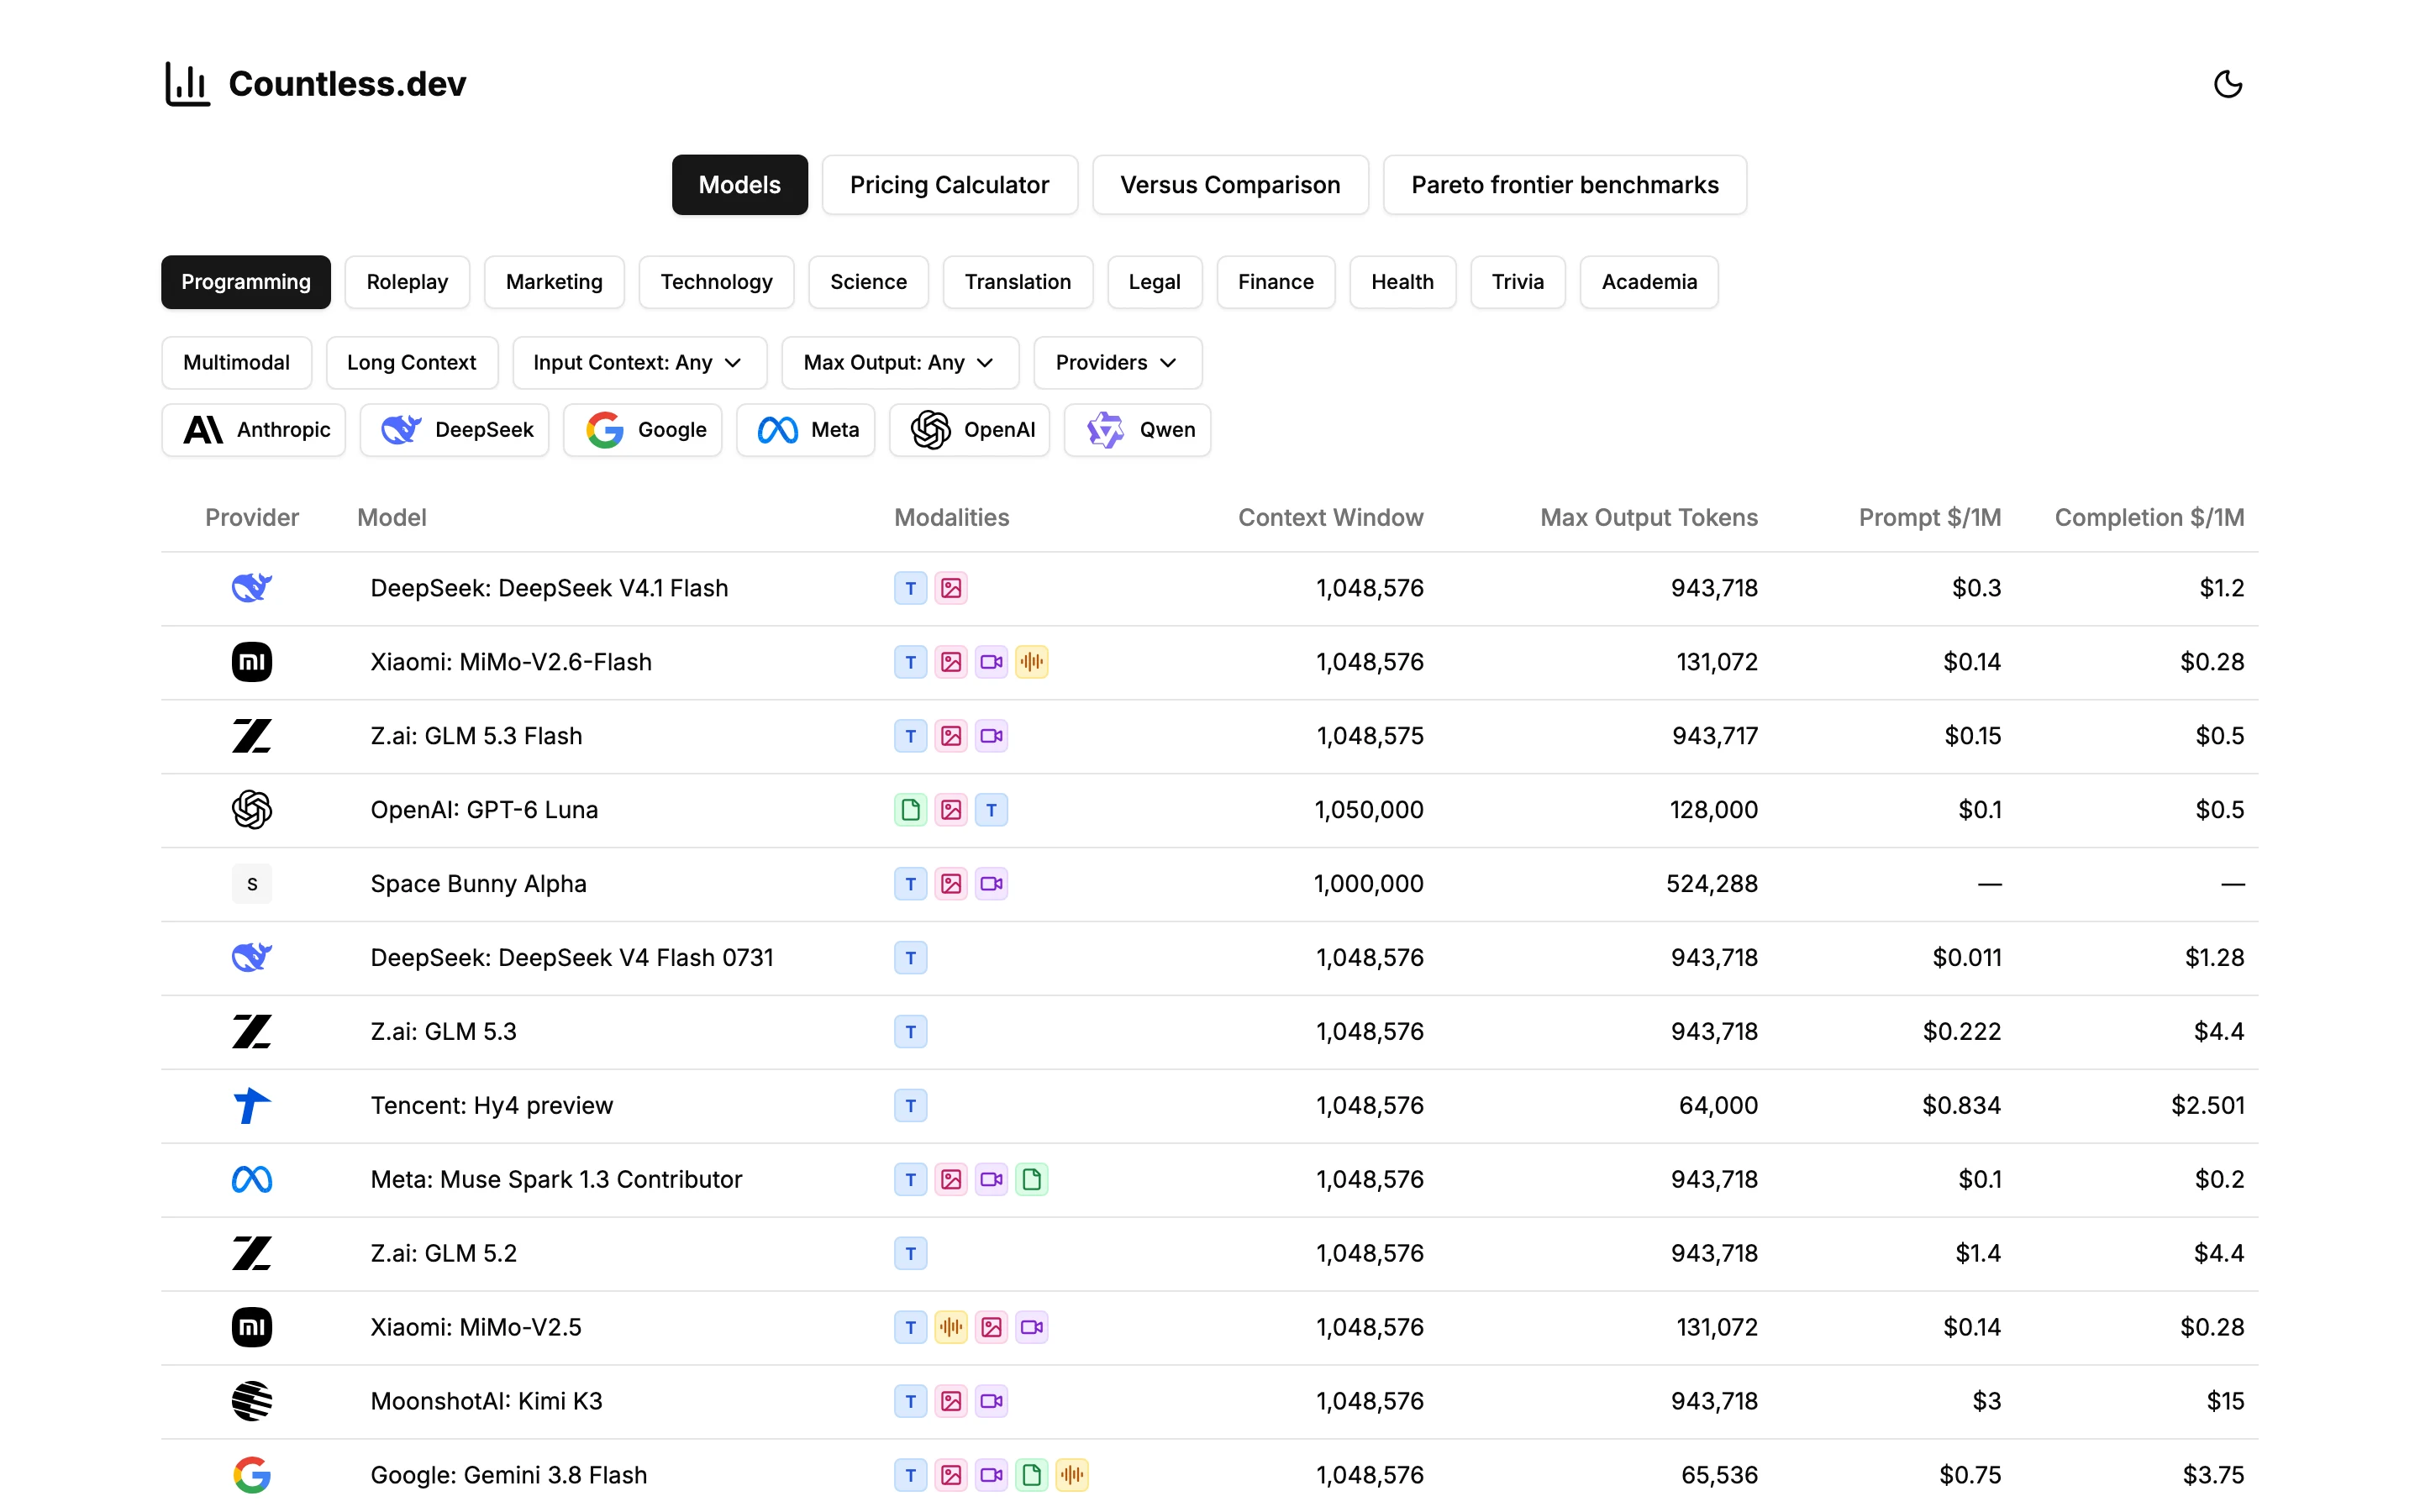The height and width of the screenshot is (1512, 2420).
Task: Click the DeepSeek logo in V4.1 Flash row
Action: [252, 587]
